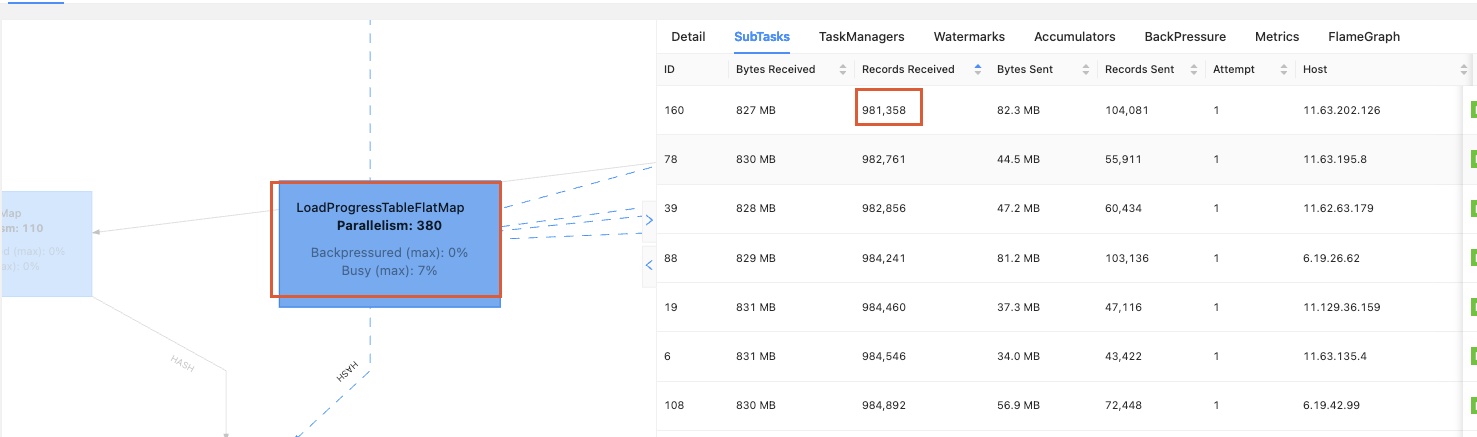Click subtask ID 88 cell
Image resolution: width=1477 pixels, height=437 pixels.
671,258
